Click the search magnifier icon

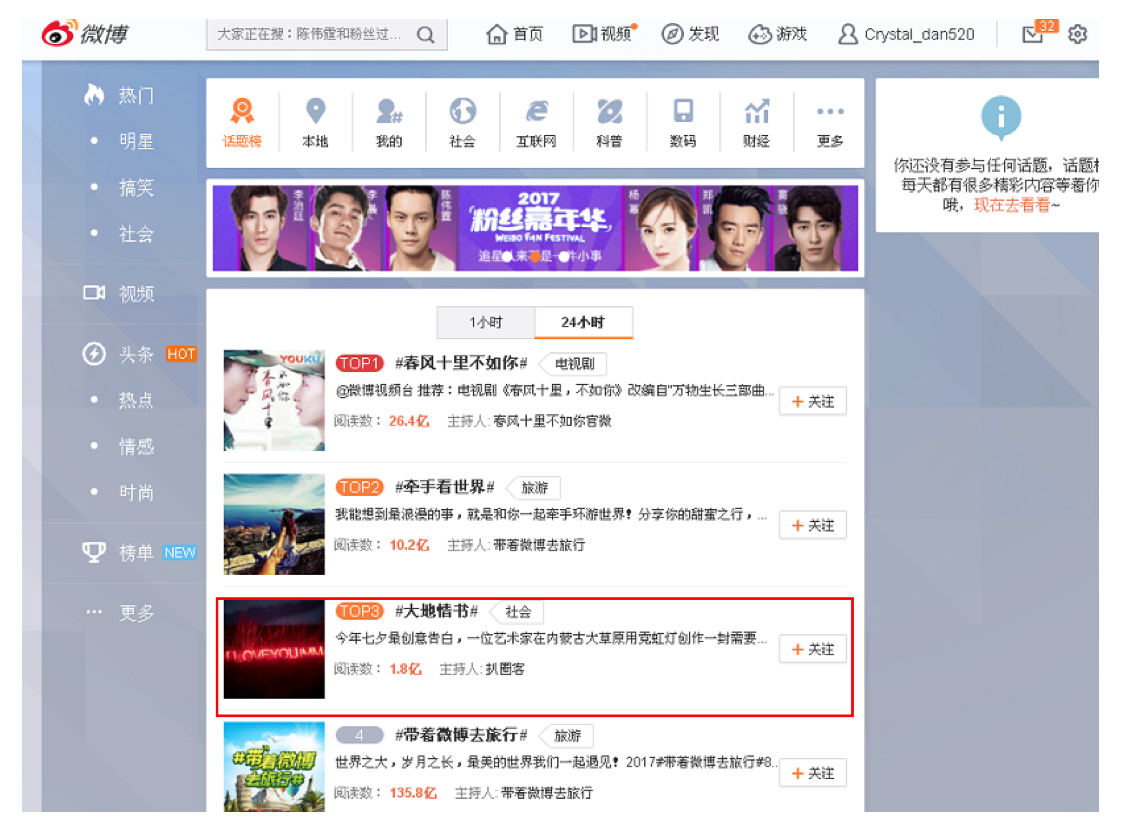point(426,35)
